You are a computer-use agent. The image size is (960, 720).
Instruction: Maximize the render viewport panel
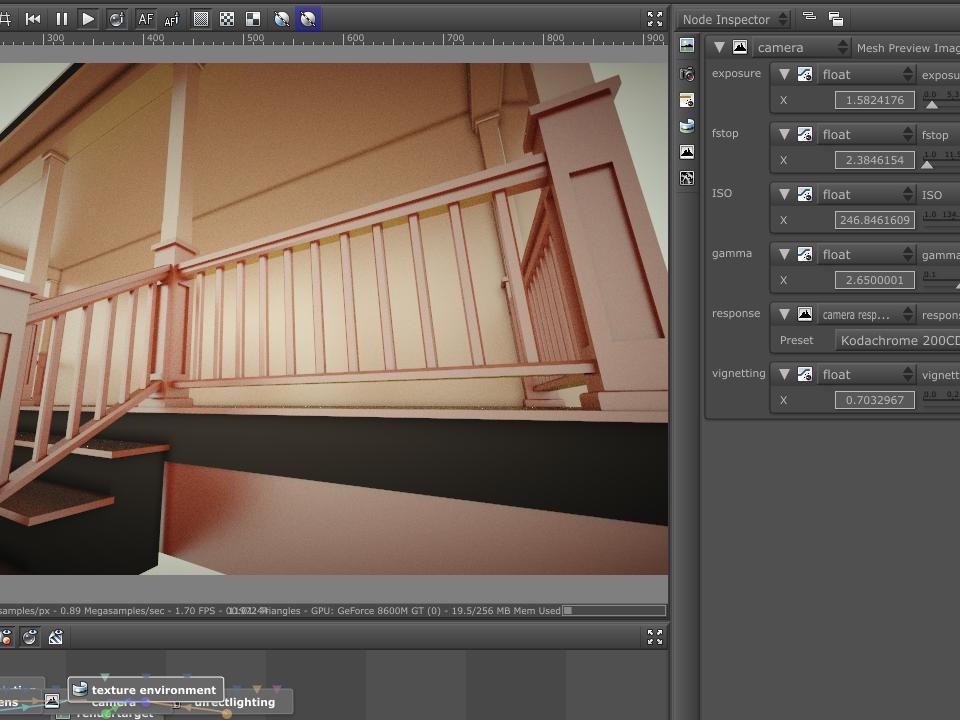click(x=654, y=19)
